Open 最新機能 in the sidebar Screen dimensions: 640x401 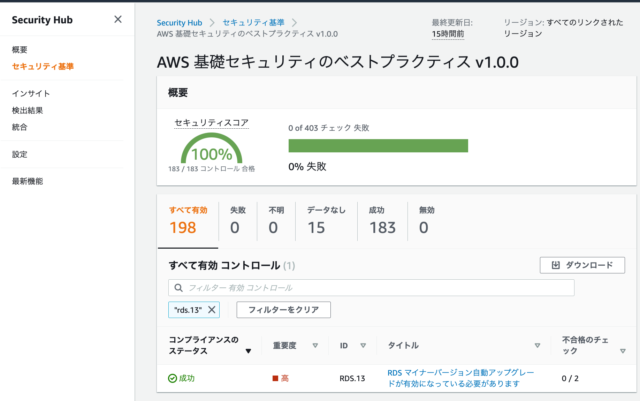[x=27, y=181]
